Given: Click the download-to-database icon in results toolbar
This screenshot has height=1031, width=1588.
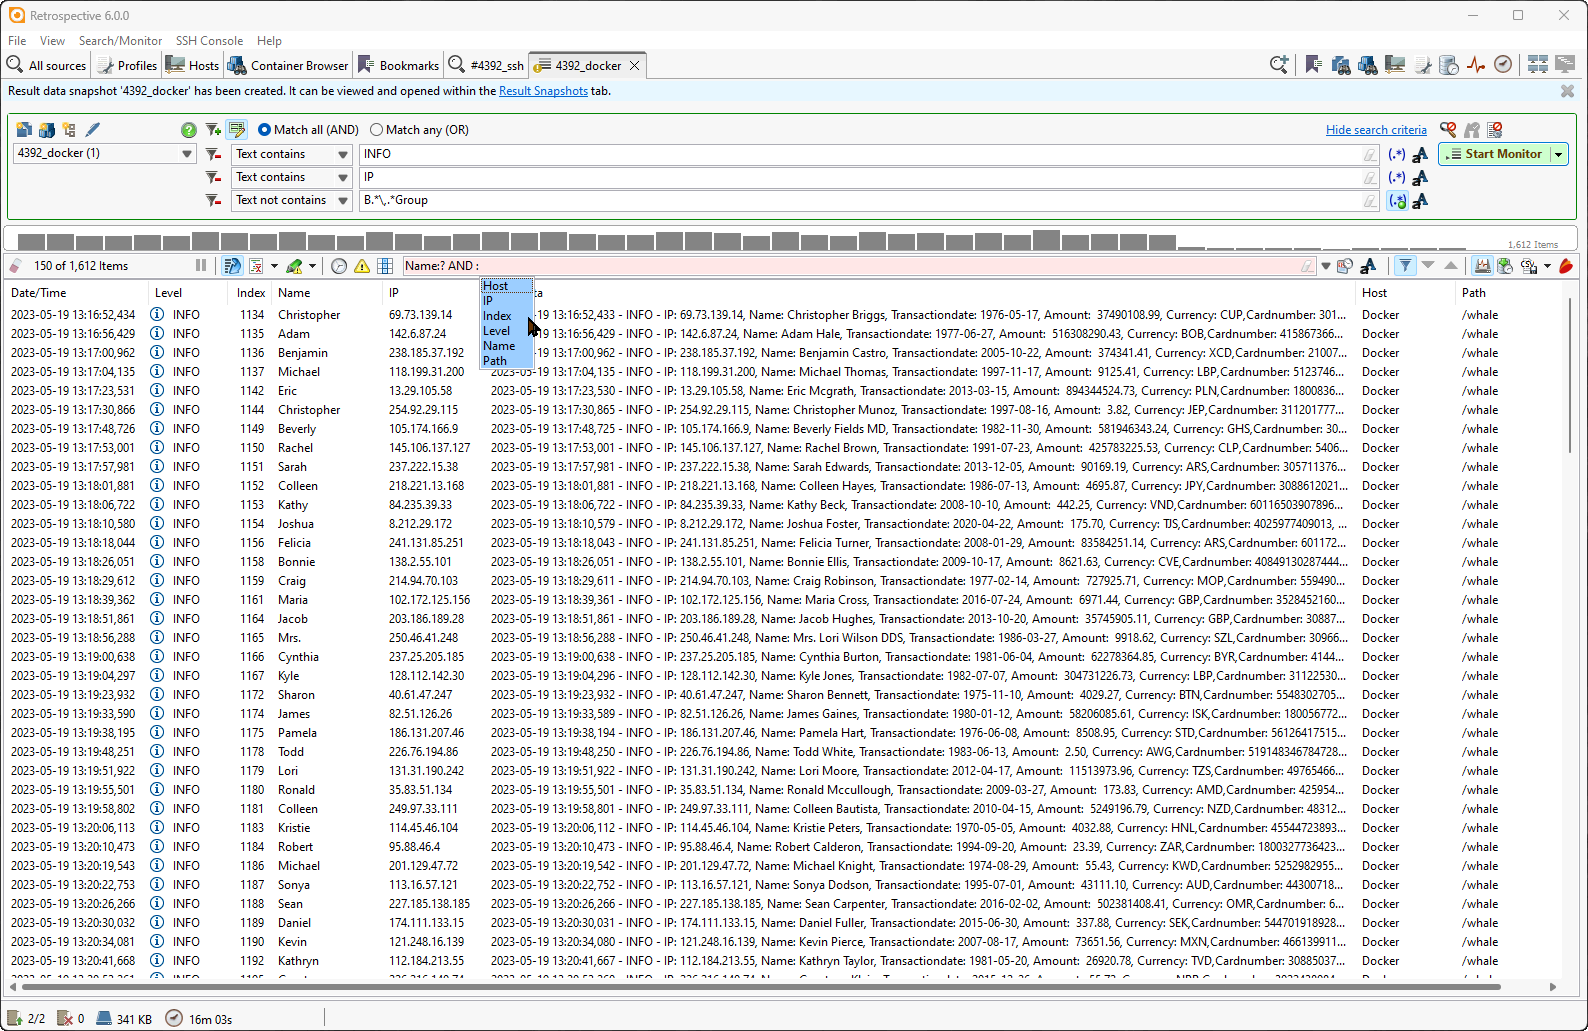Looking at the screenshot, I should [1505, 266].
